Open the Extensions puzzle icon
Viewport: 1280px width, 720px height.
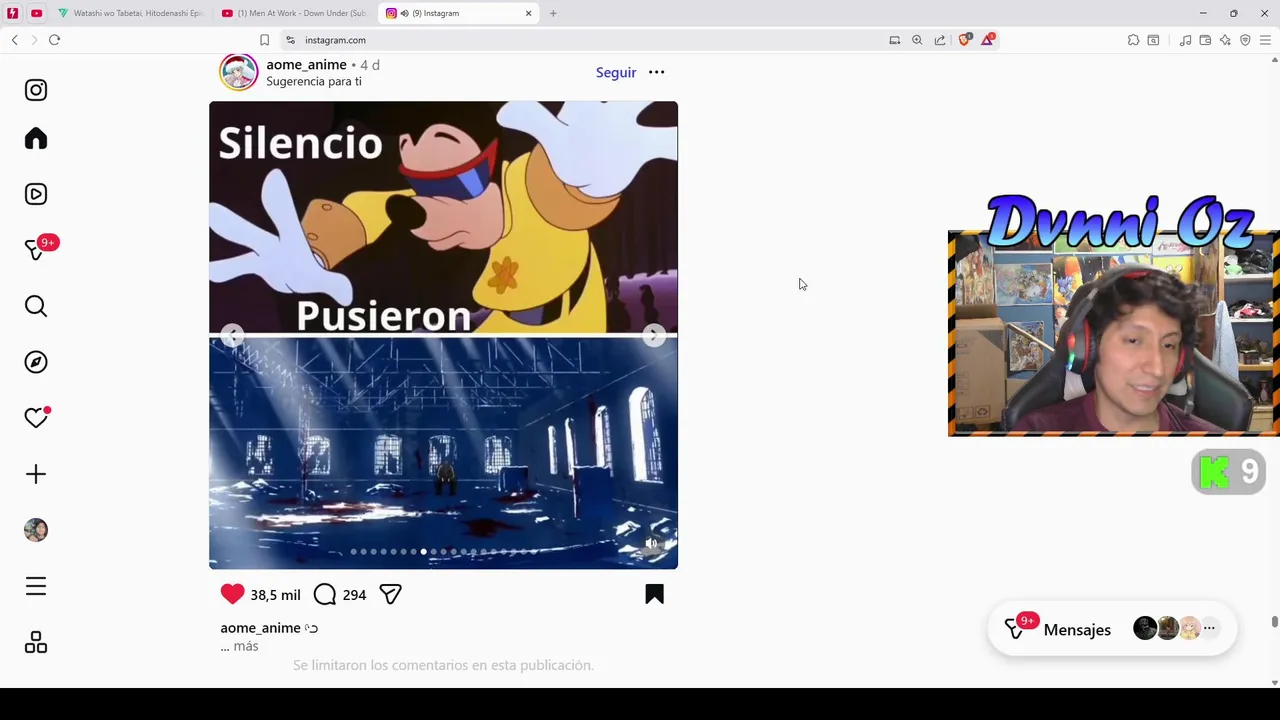point(1133,40)
